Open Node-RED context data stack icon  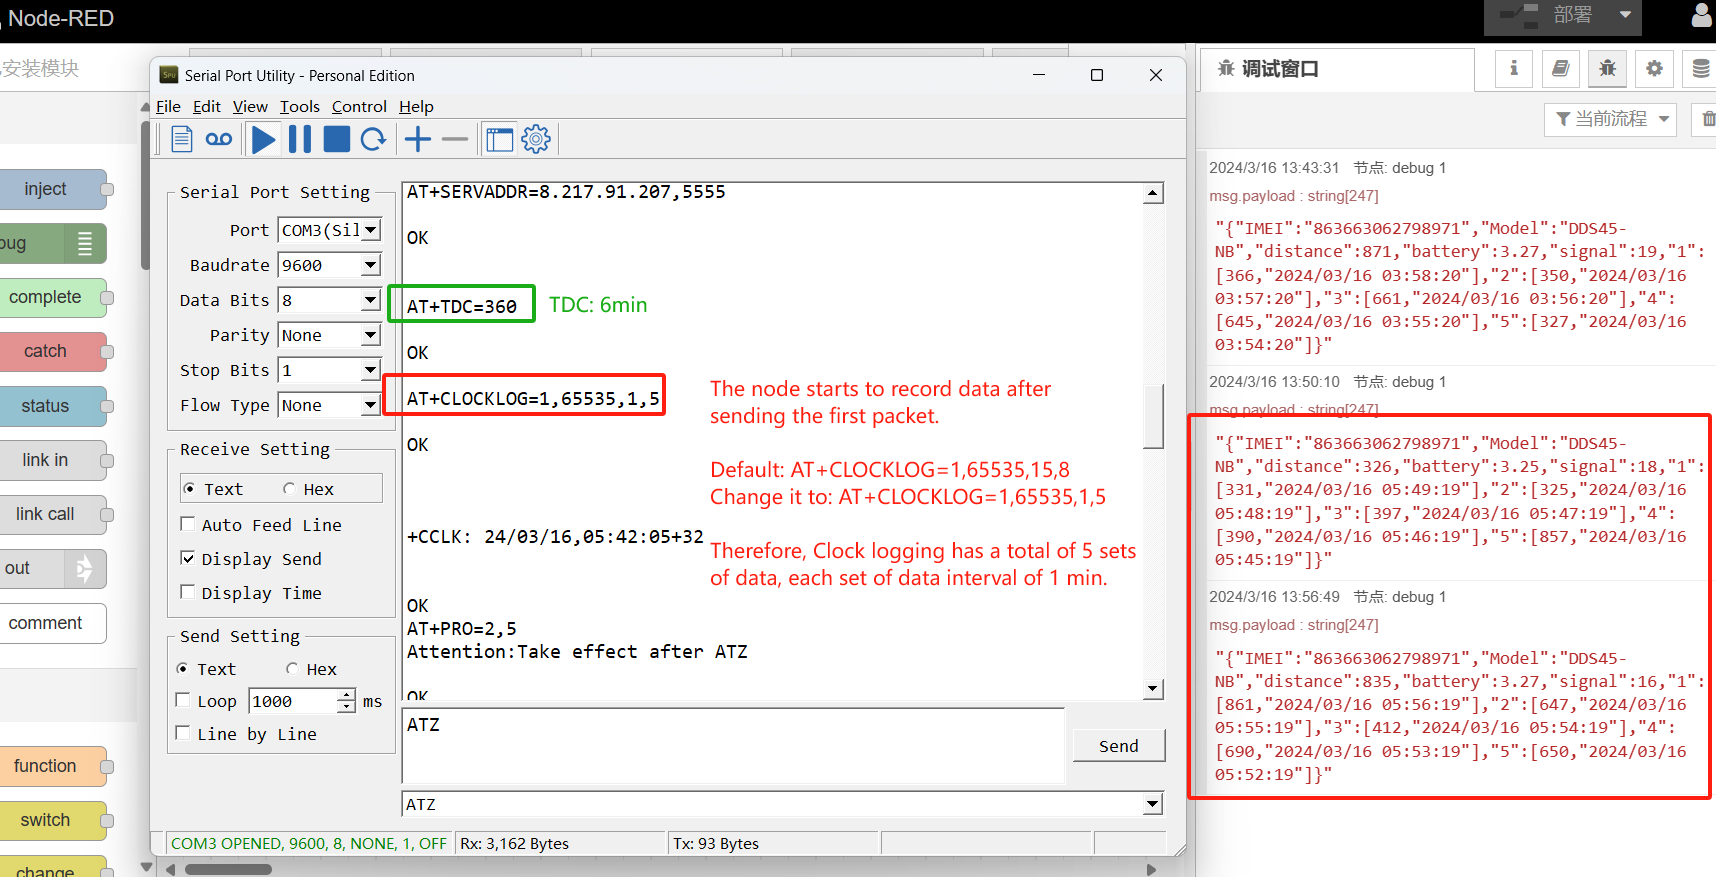(1700, 68)
